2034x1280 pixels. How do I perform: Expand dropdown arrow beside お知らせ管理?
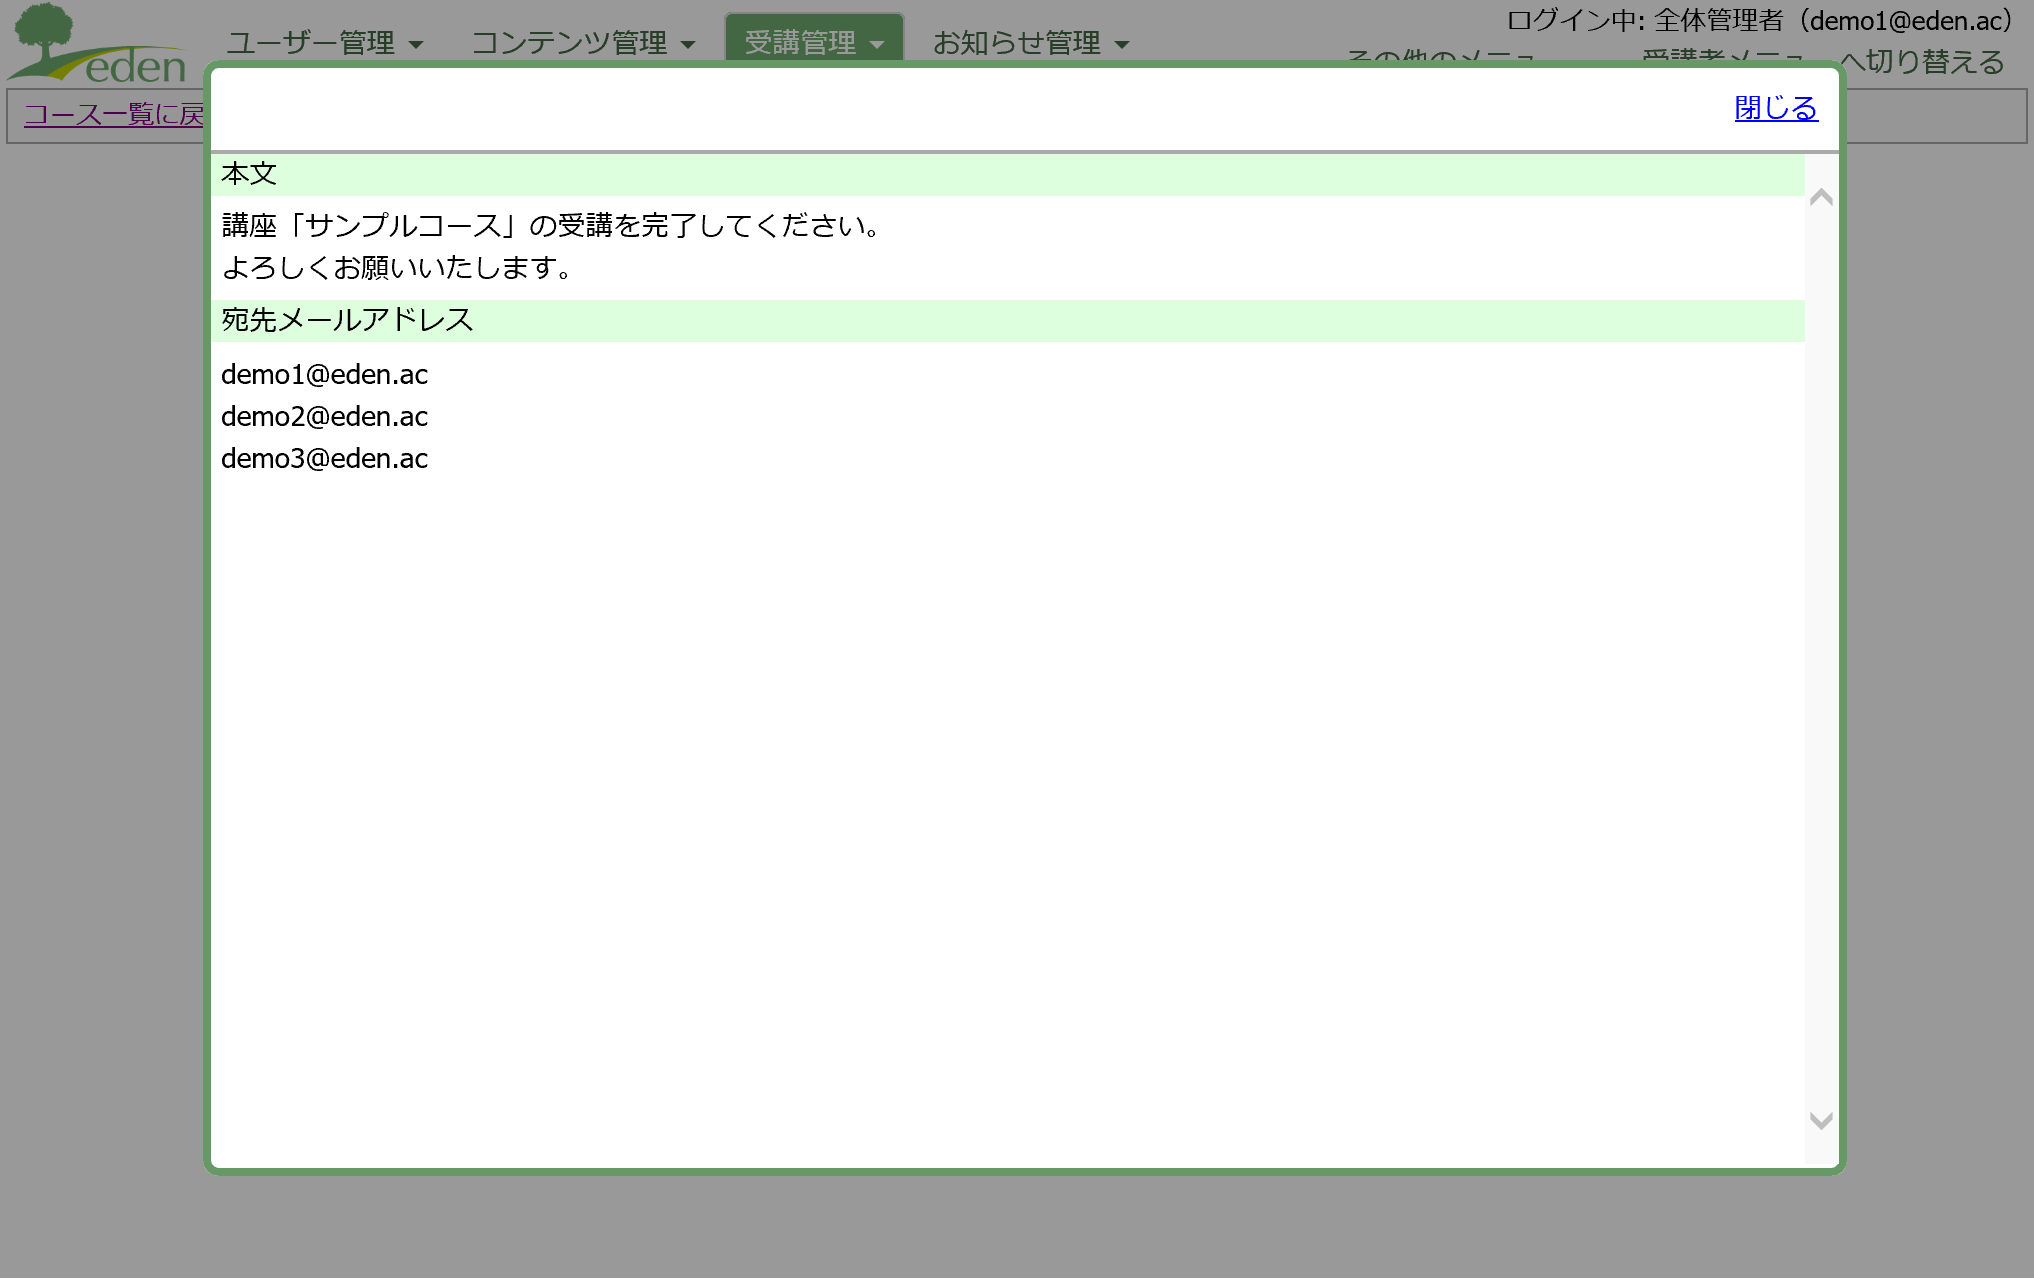(x=1122, y=45)
